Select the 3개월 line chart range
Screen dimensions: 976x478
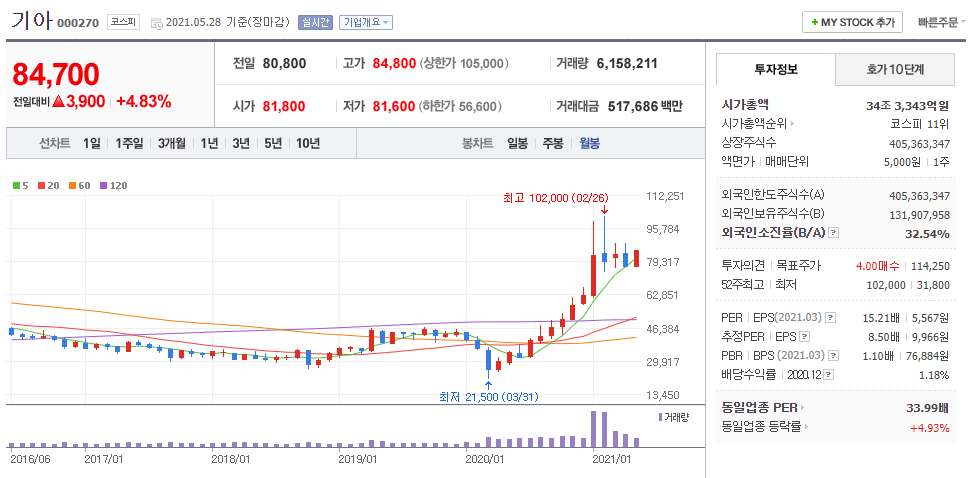(172, 144)
